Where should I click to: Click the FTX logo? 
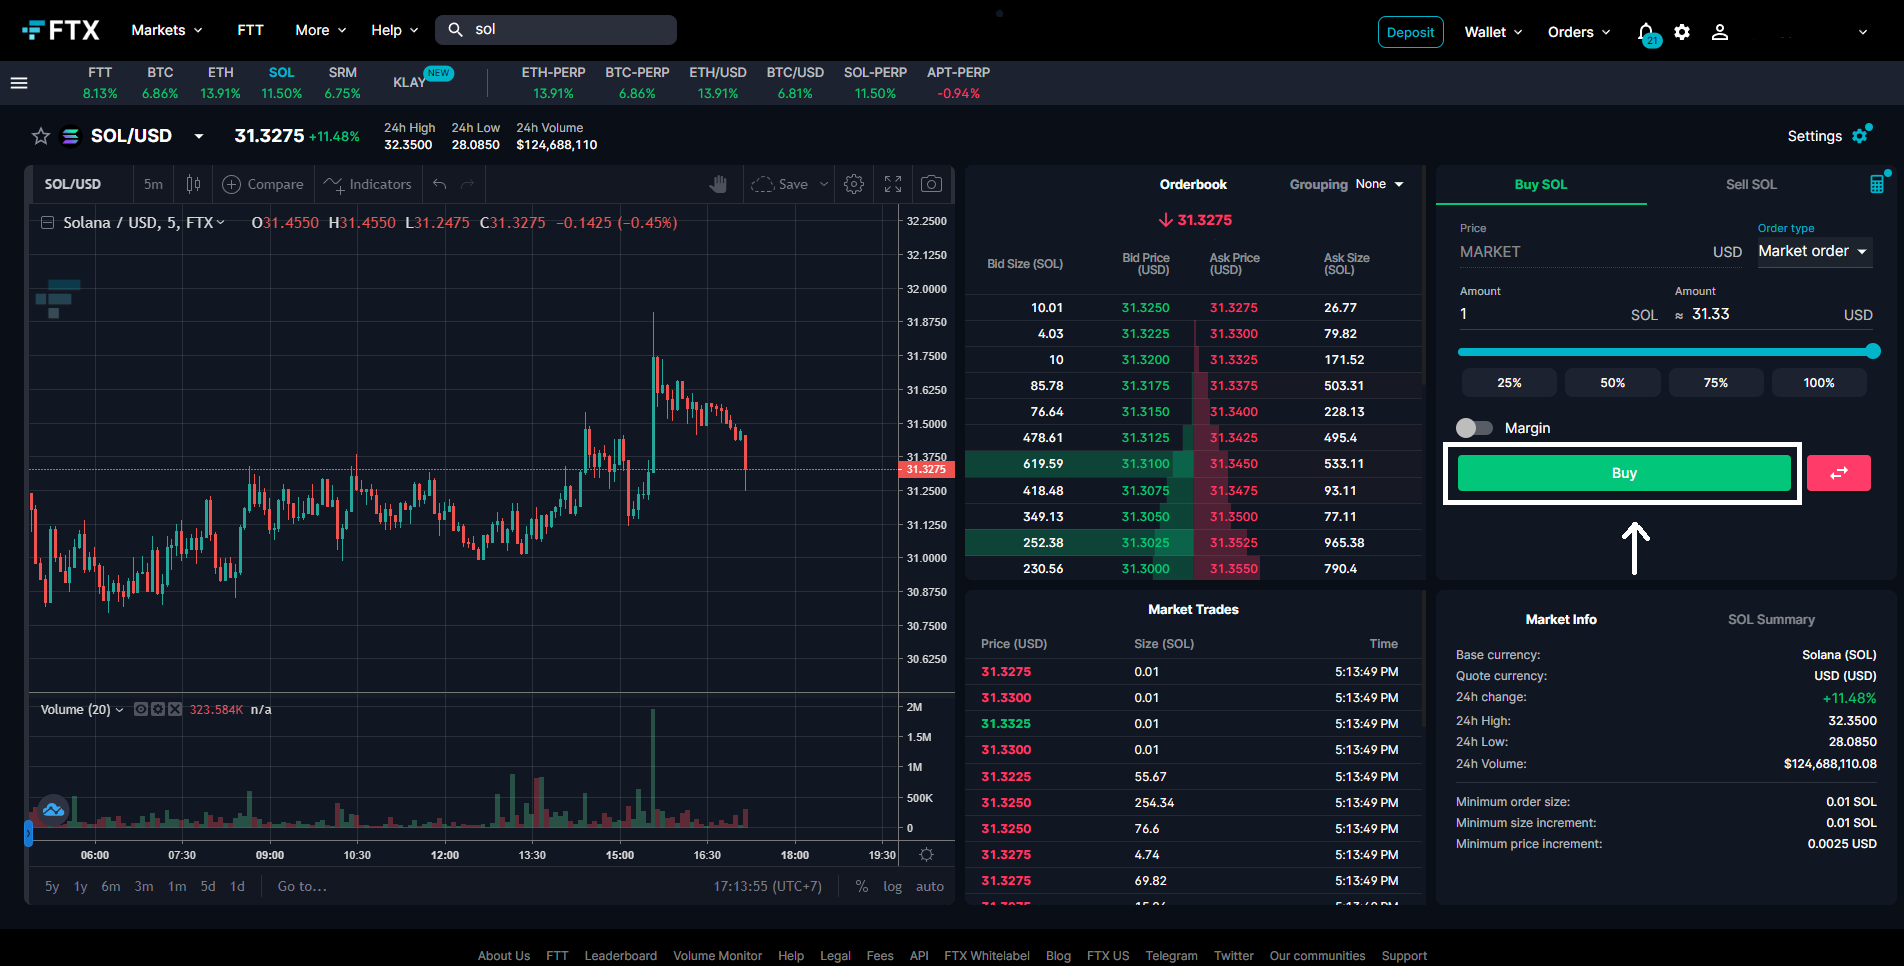point(61,30)
